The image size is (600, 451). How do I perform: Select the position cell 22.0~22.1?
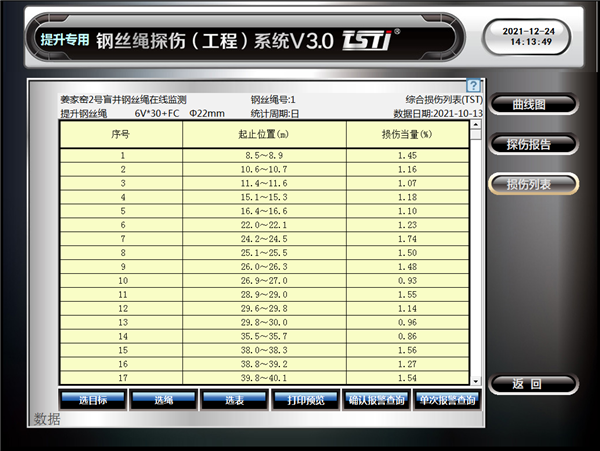264,225
